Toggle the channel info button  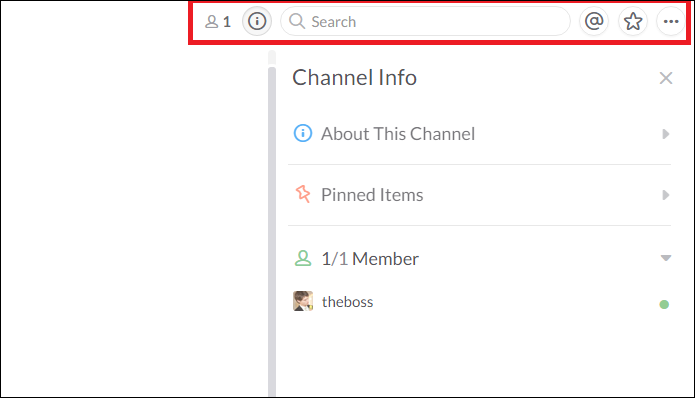pyautogui.click(x=257, y=21)
